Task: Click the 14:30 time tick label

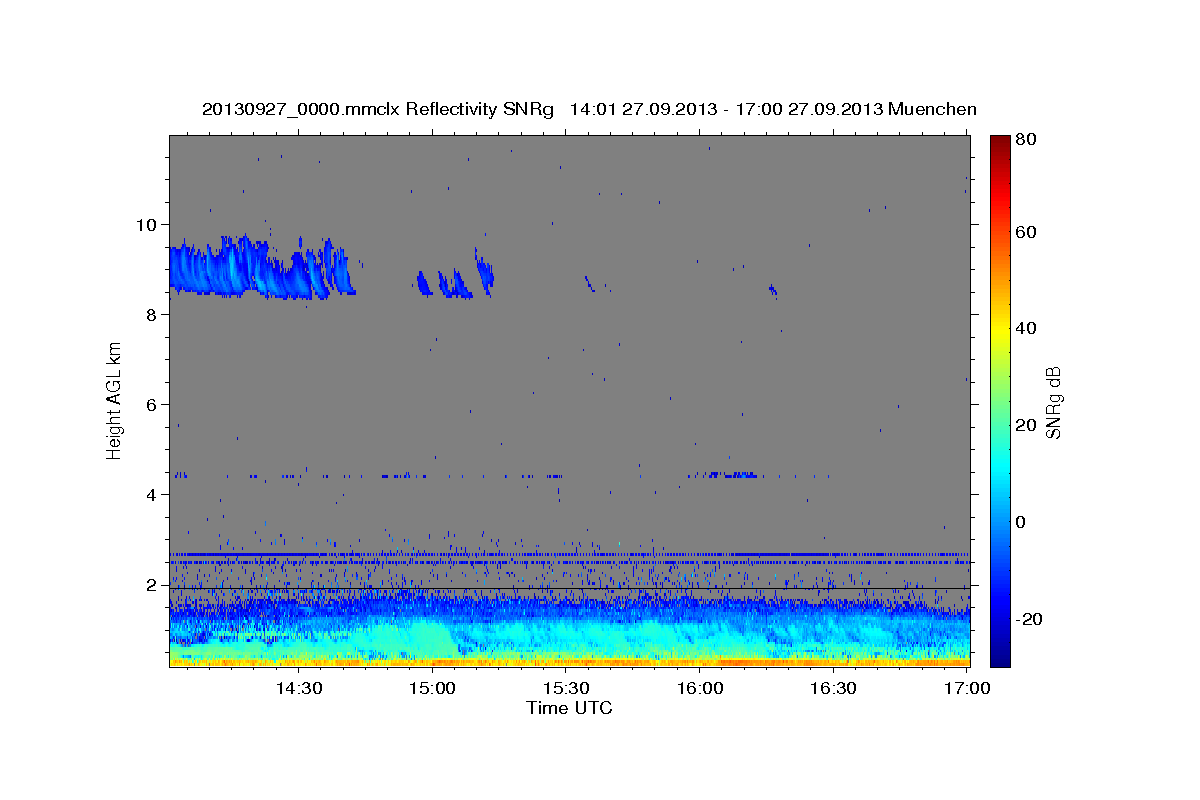Action: coord(298,688)
